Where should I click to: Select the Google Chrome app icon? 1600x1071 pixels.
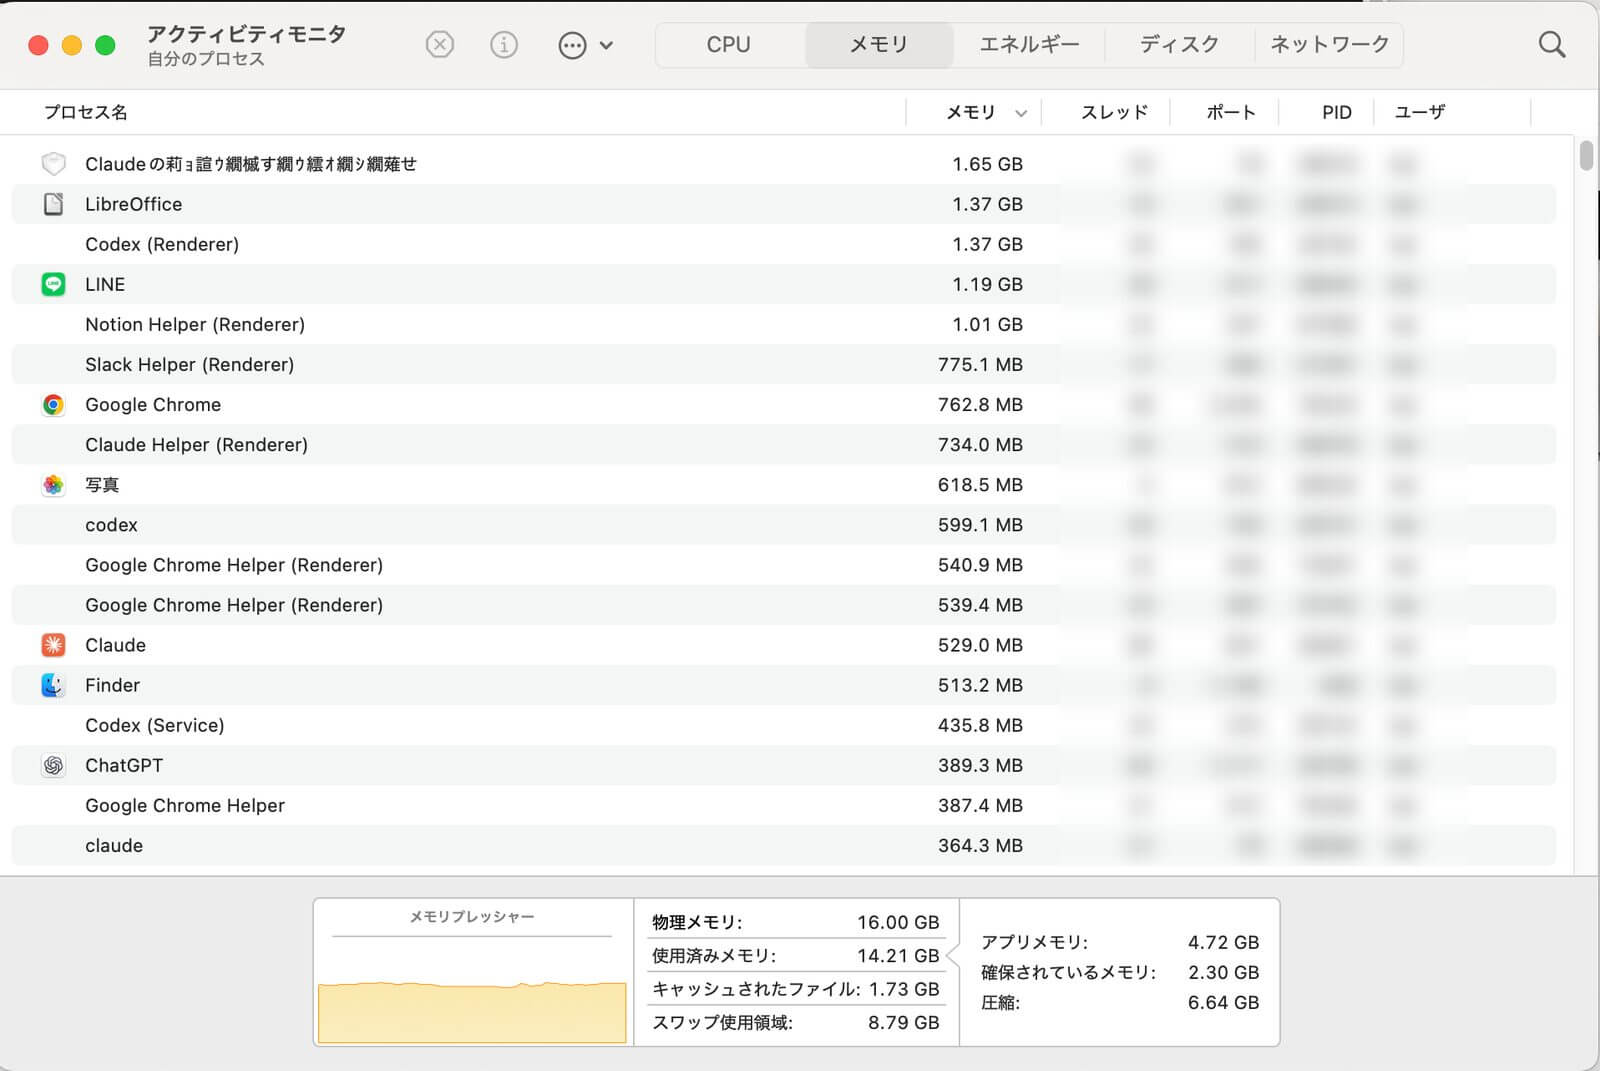(53, 404)
